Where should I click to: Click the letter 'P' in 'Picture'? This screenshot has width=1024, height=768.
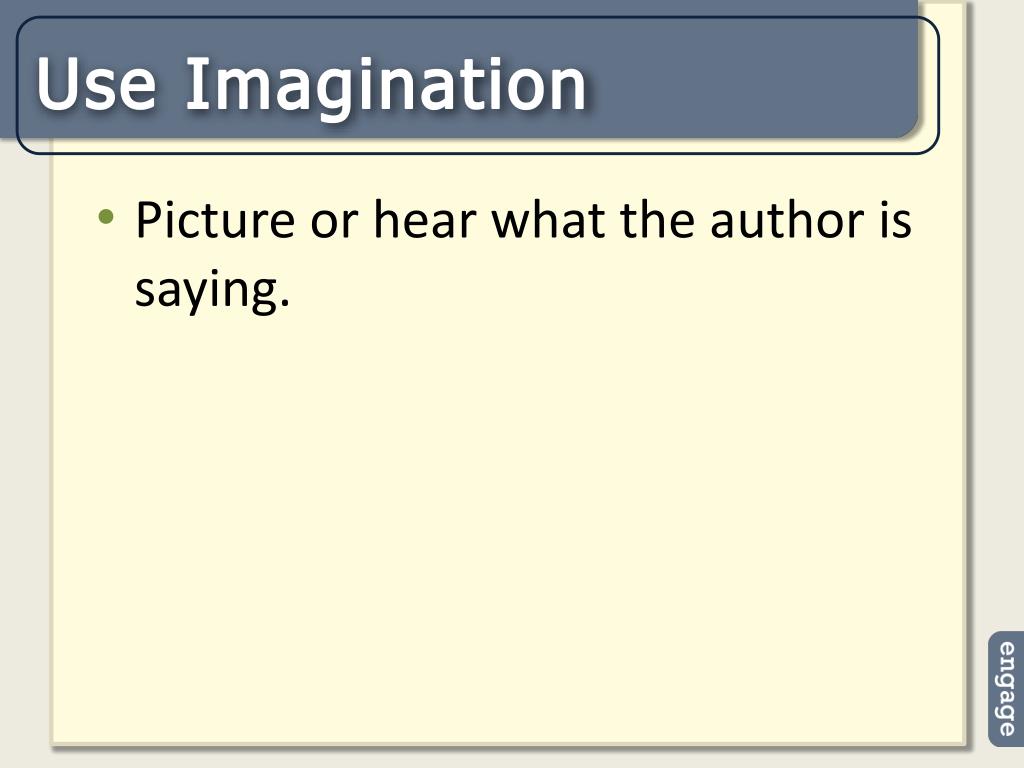[x=147, y=220]
